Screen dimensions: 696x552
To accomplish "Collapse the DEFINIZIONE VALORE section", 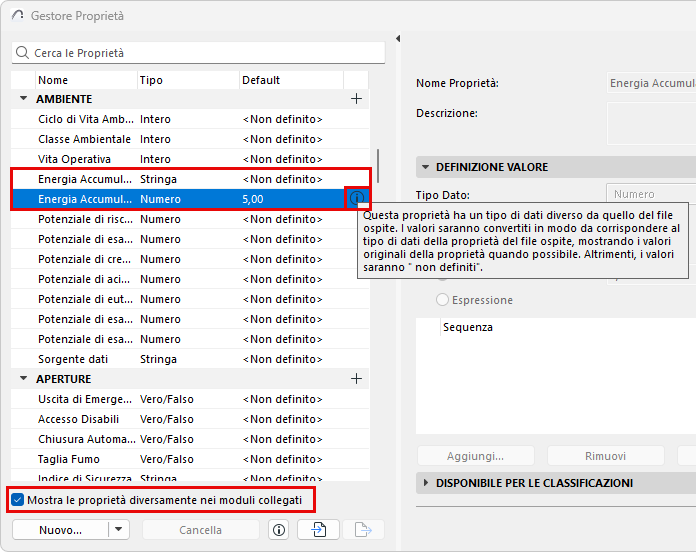I will coord(426,167).
